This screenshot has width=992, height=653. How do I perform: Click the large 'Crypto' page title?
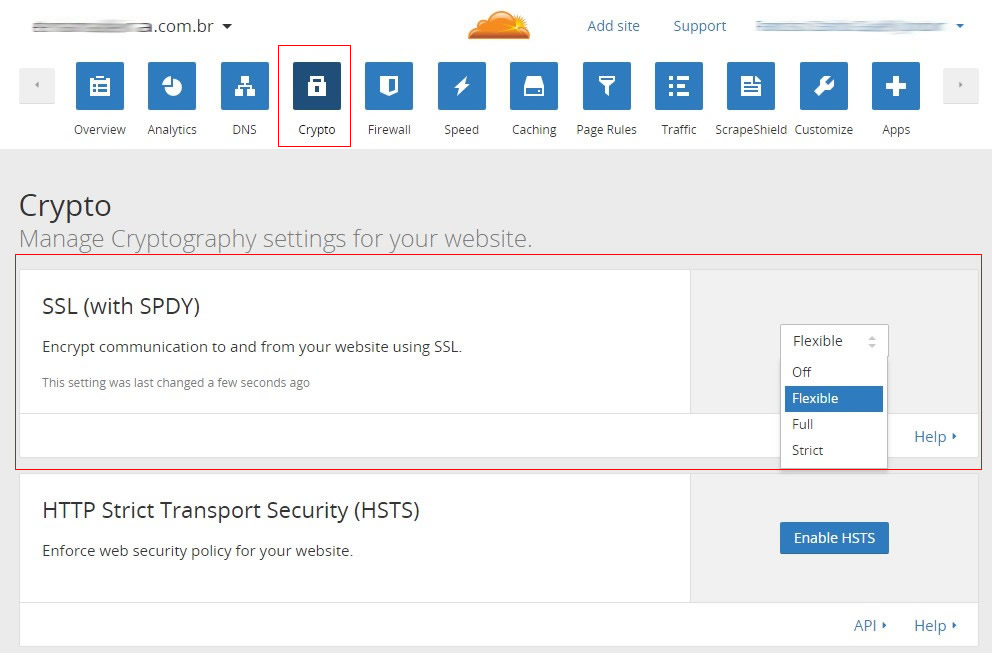tap(65, 206)
